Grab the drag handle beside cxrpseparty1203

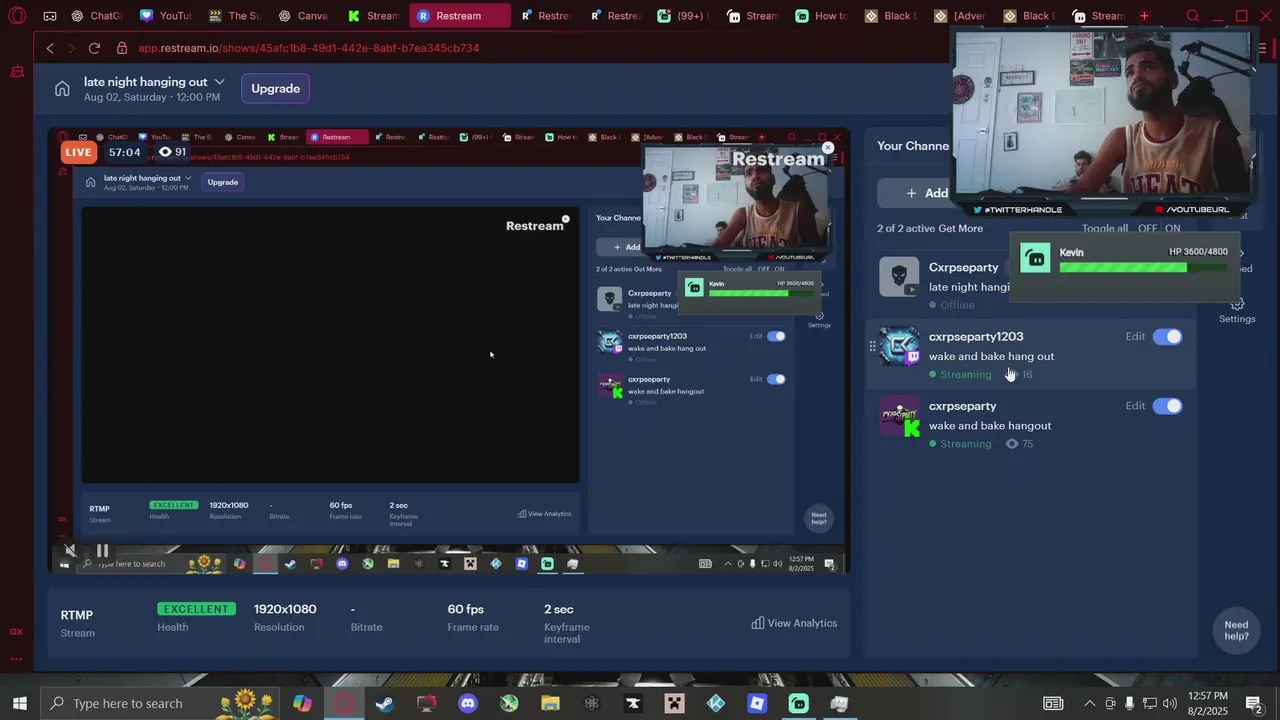point(872,346)
